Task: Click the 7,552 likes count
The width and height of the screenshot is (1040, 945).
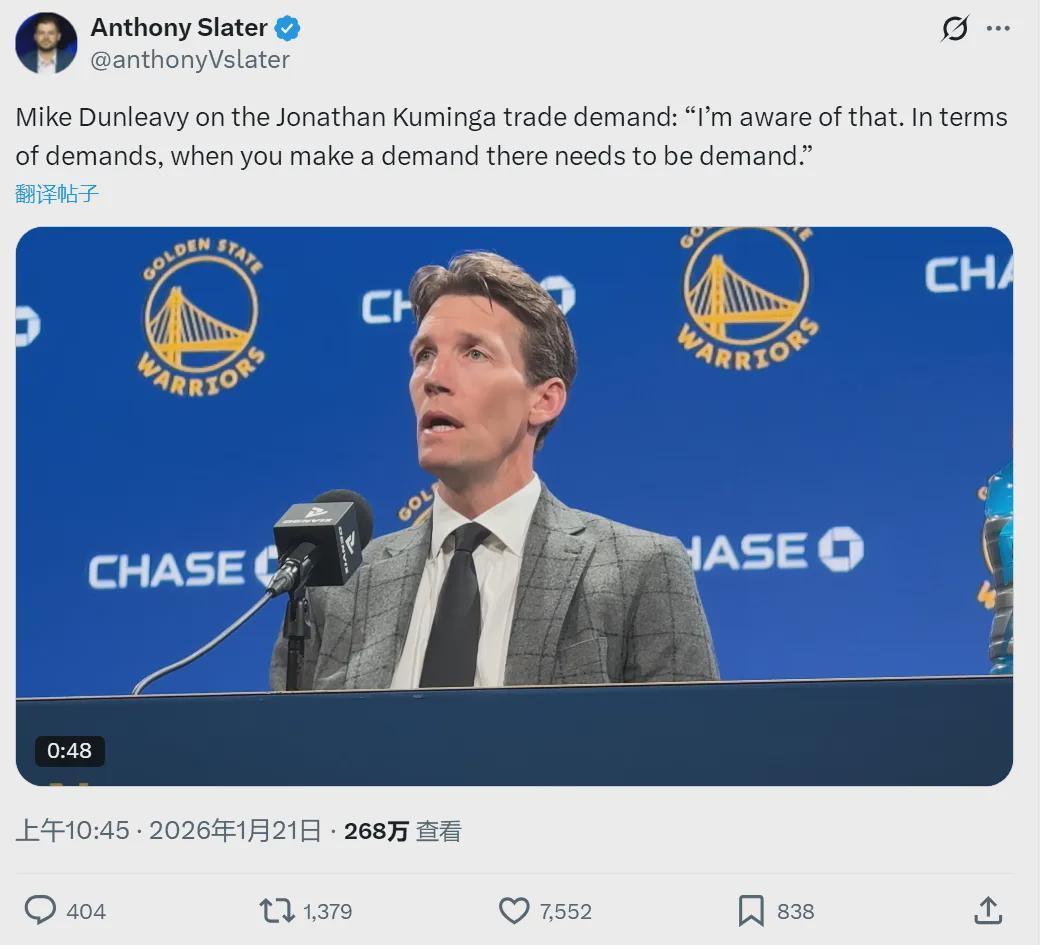Action: [x=565, y=912]
